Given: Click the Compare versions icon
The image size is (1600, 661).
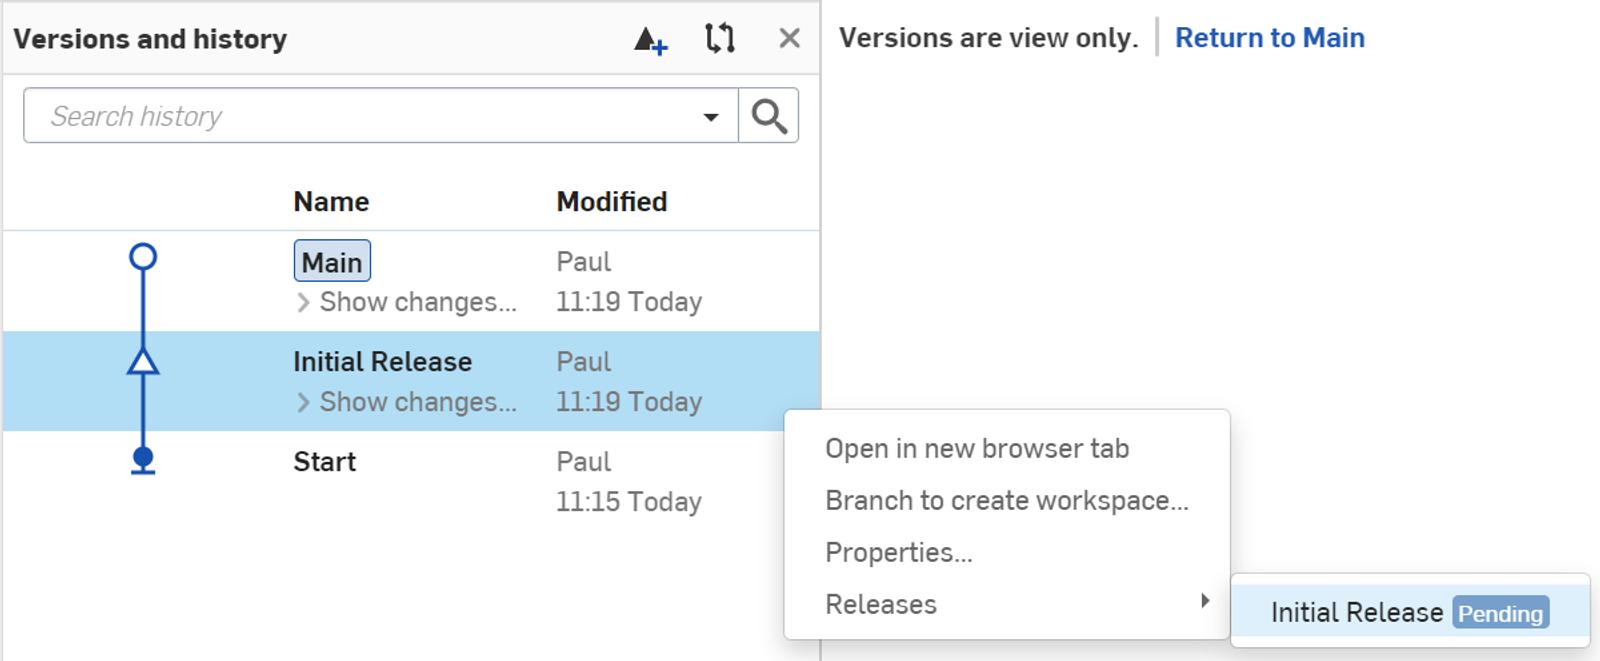Looking at the screenshot, I should click(x=720, y=39).
